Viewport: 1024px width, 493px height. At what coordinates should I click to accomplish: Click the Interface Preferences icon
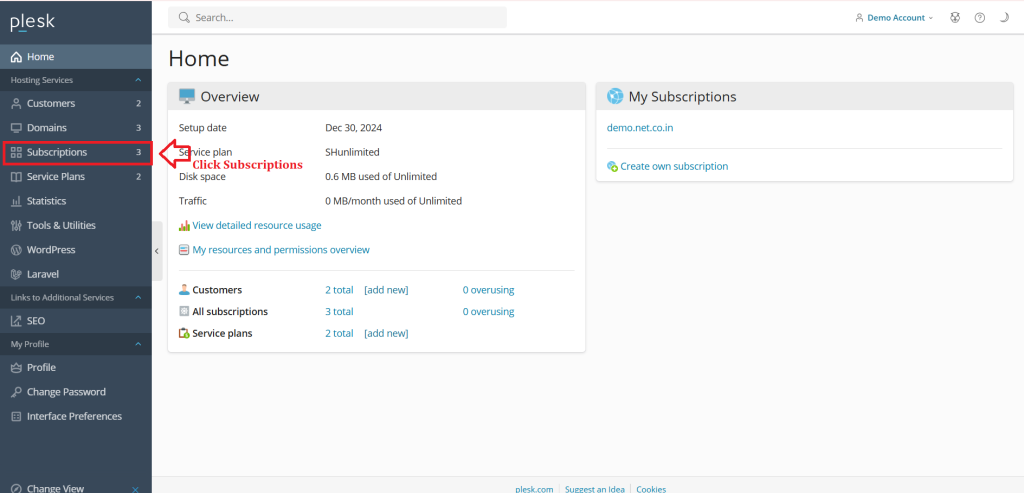pyautogui.click(x=16, y=416)
